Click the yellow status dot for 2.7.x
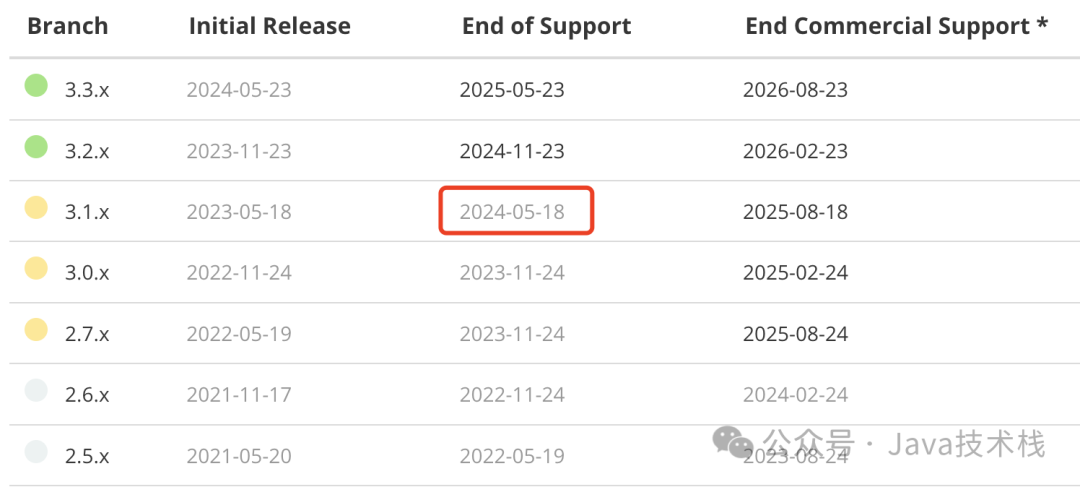Screen dimensions: 1080x487 click(x=36, y=329)
